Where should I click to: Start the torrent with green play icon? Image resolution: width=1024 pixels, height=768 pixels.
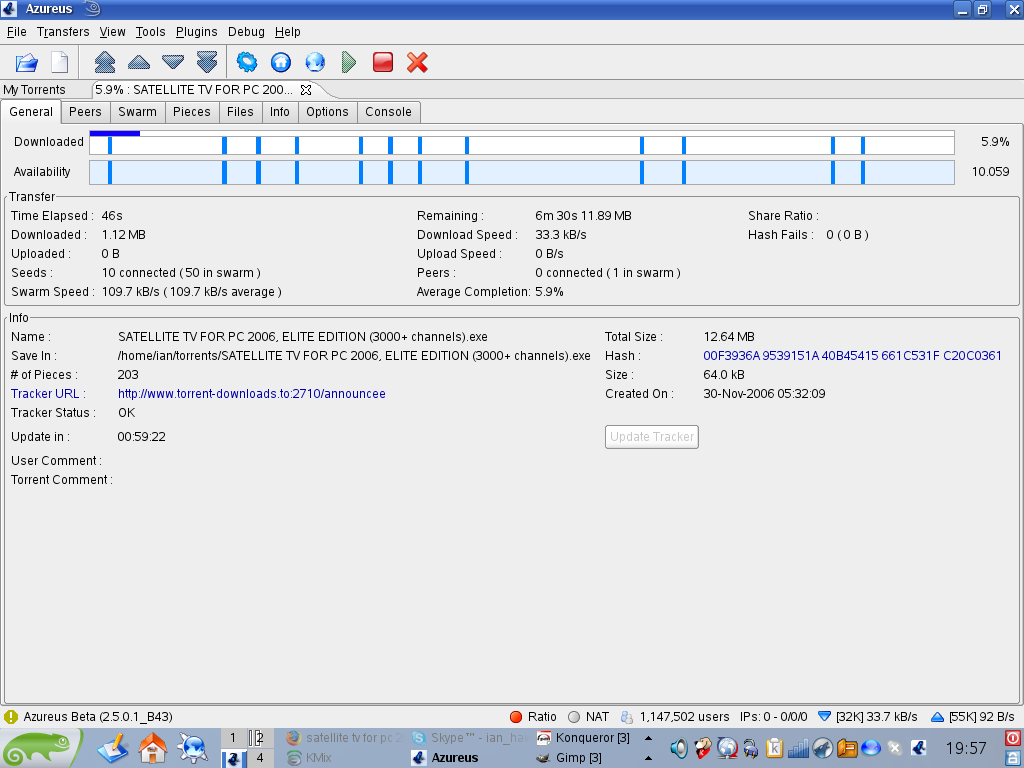(x=349, y=63)
